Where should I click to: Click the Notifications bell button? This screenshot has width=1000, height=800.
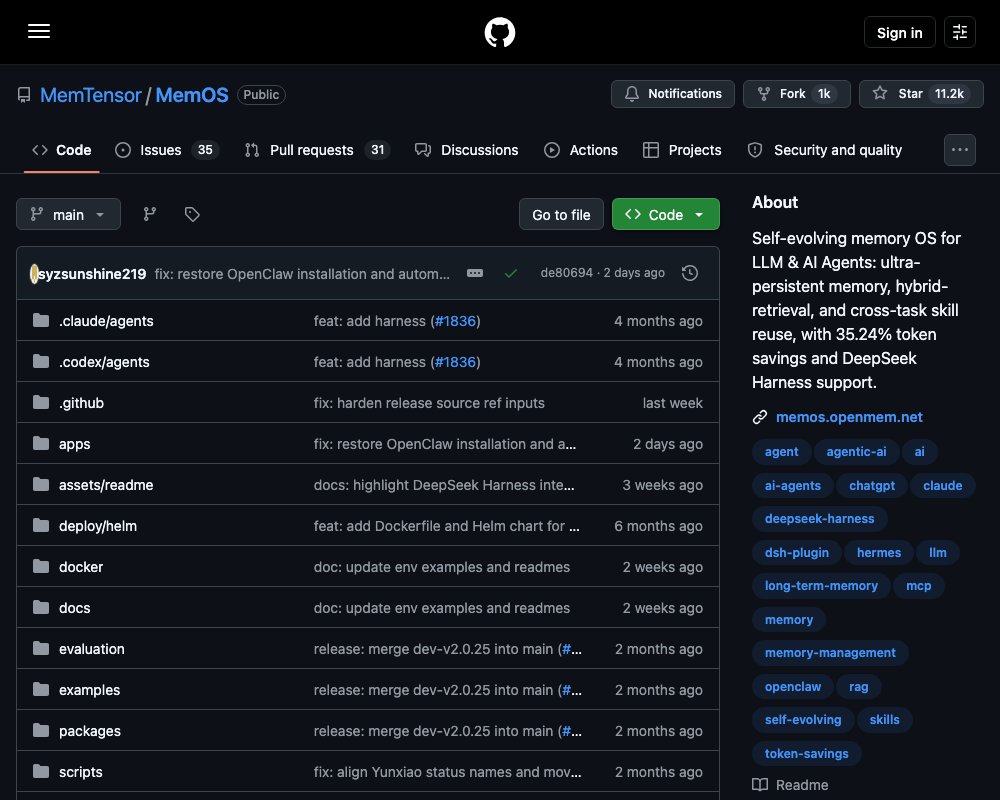(673, 94)
